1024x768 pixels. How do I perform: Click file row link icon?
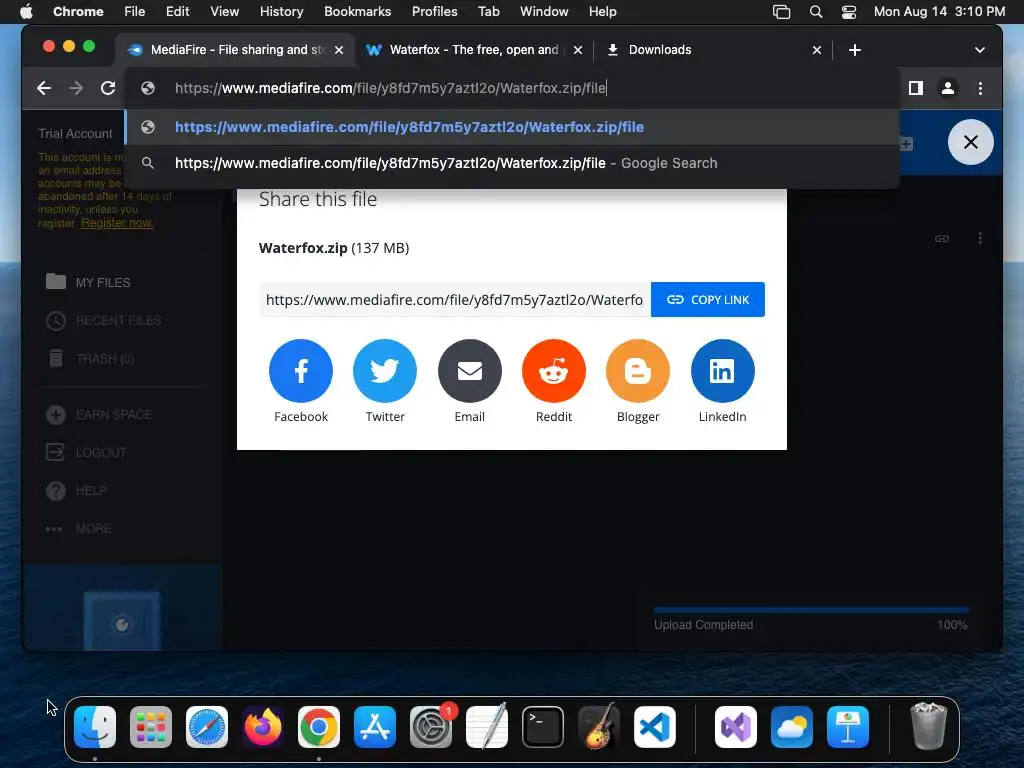(941, 238)
